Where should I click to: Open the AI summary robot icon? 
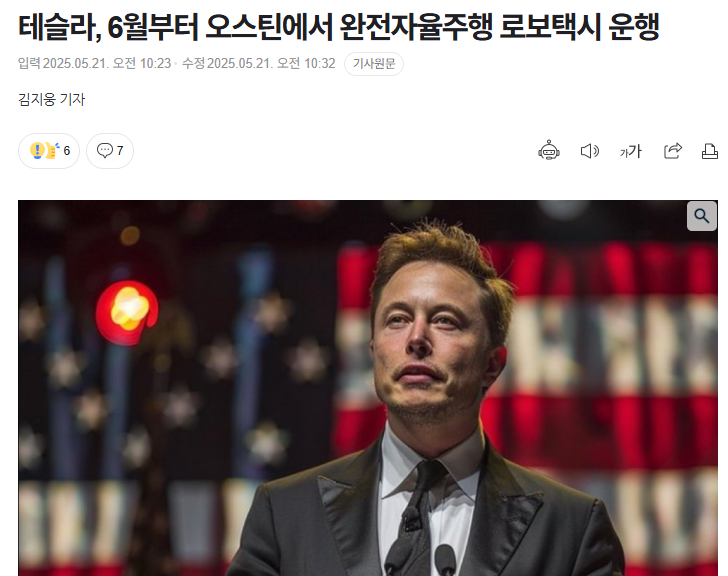549,150
